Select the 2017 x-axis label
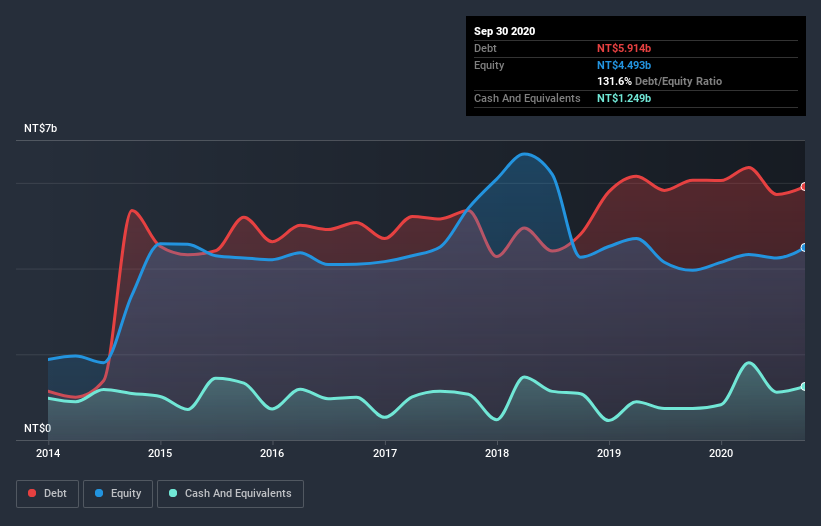821x526 pixels. [x=385, y=453]
